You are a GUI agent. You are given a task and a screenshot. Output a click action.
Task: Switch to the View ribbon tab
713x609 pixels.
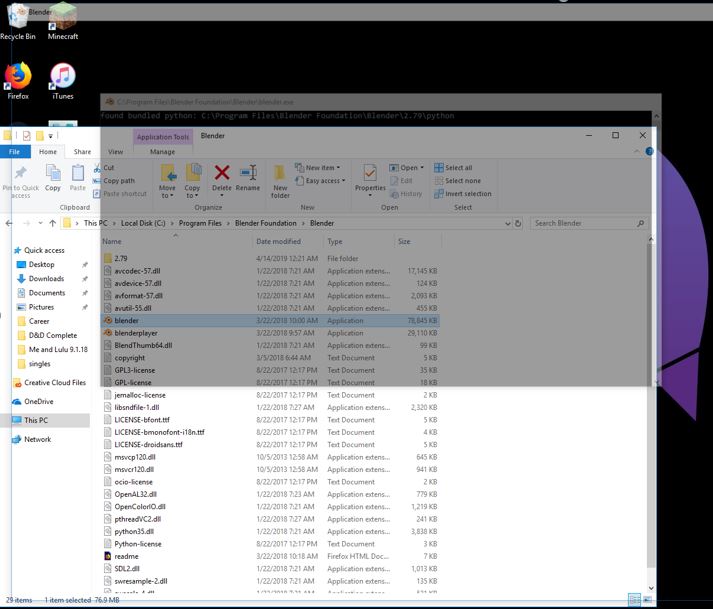(115, 152)
